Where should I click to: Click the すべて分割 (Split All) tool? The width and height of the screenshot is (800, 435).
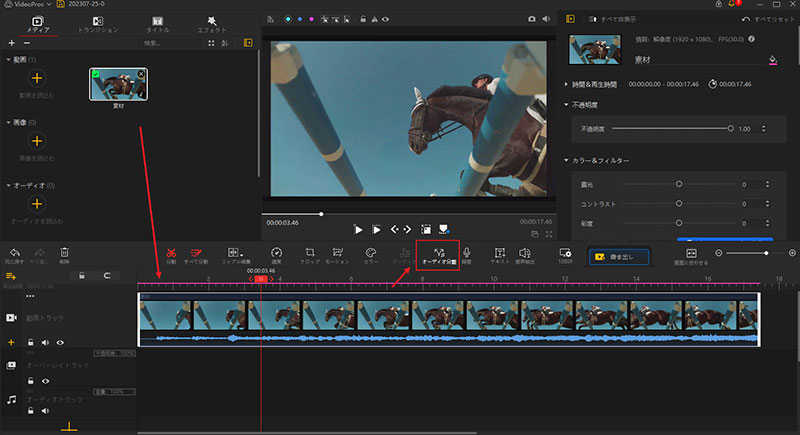tap(196, 255)
